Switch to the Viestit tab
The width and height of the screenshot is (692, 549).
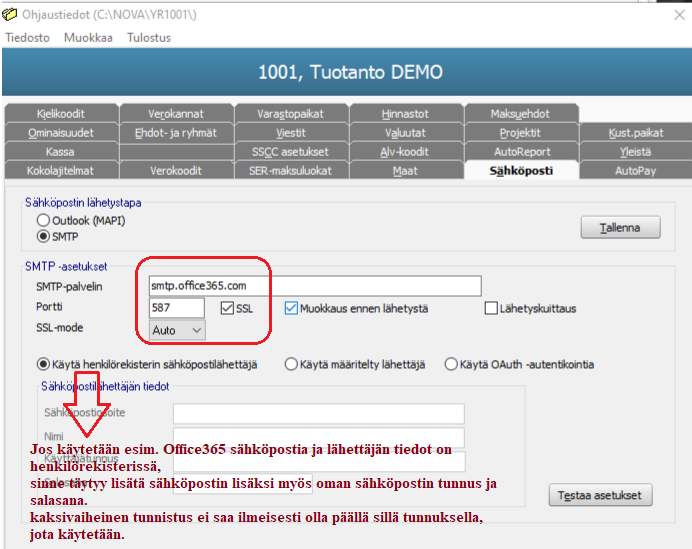(x=291, y=133)
